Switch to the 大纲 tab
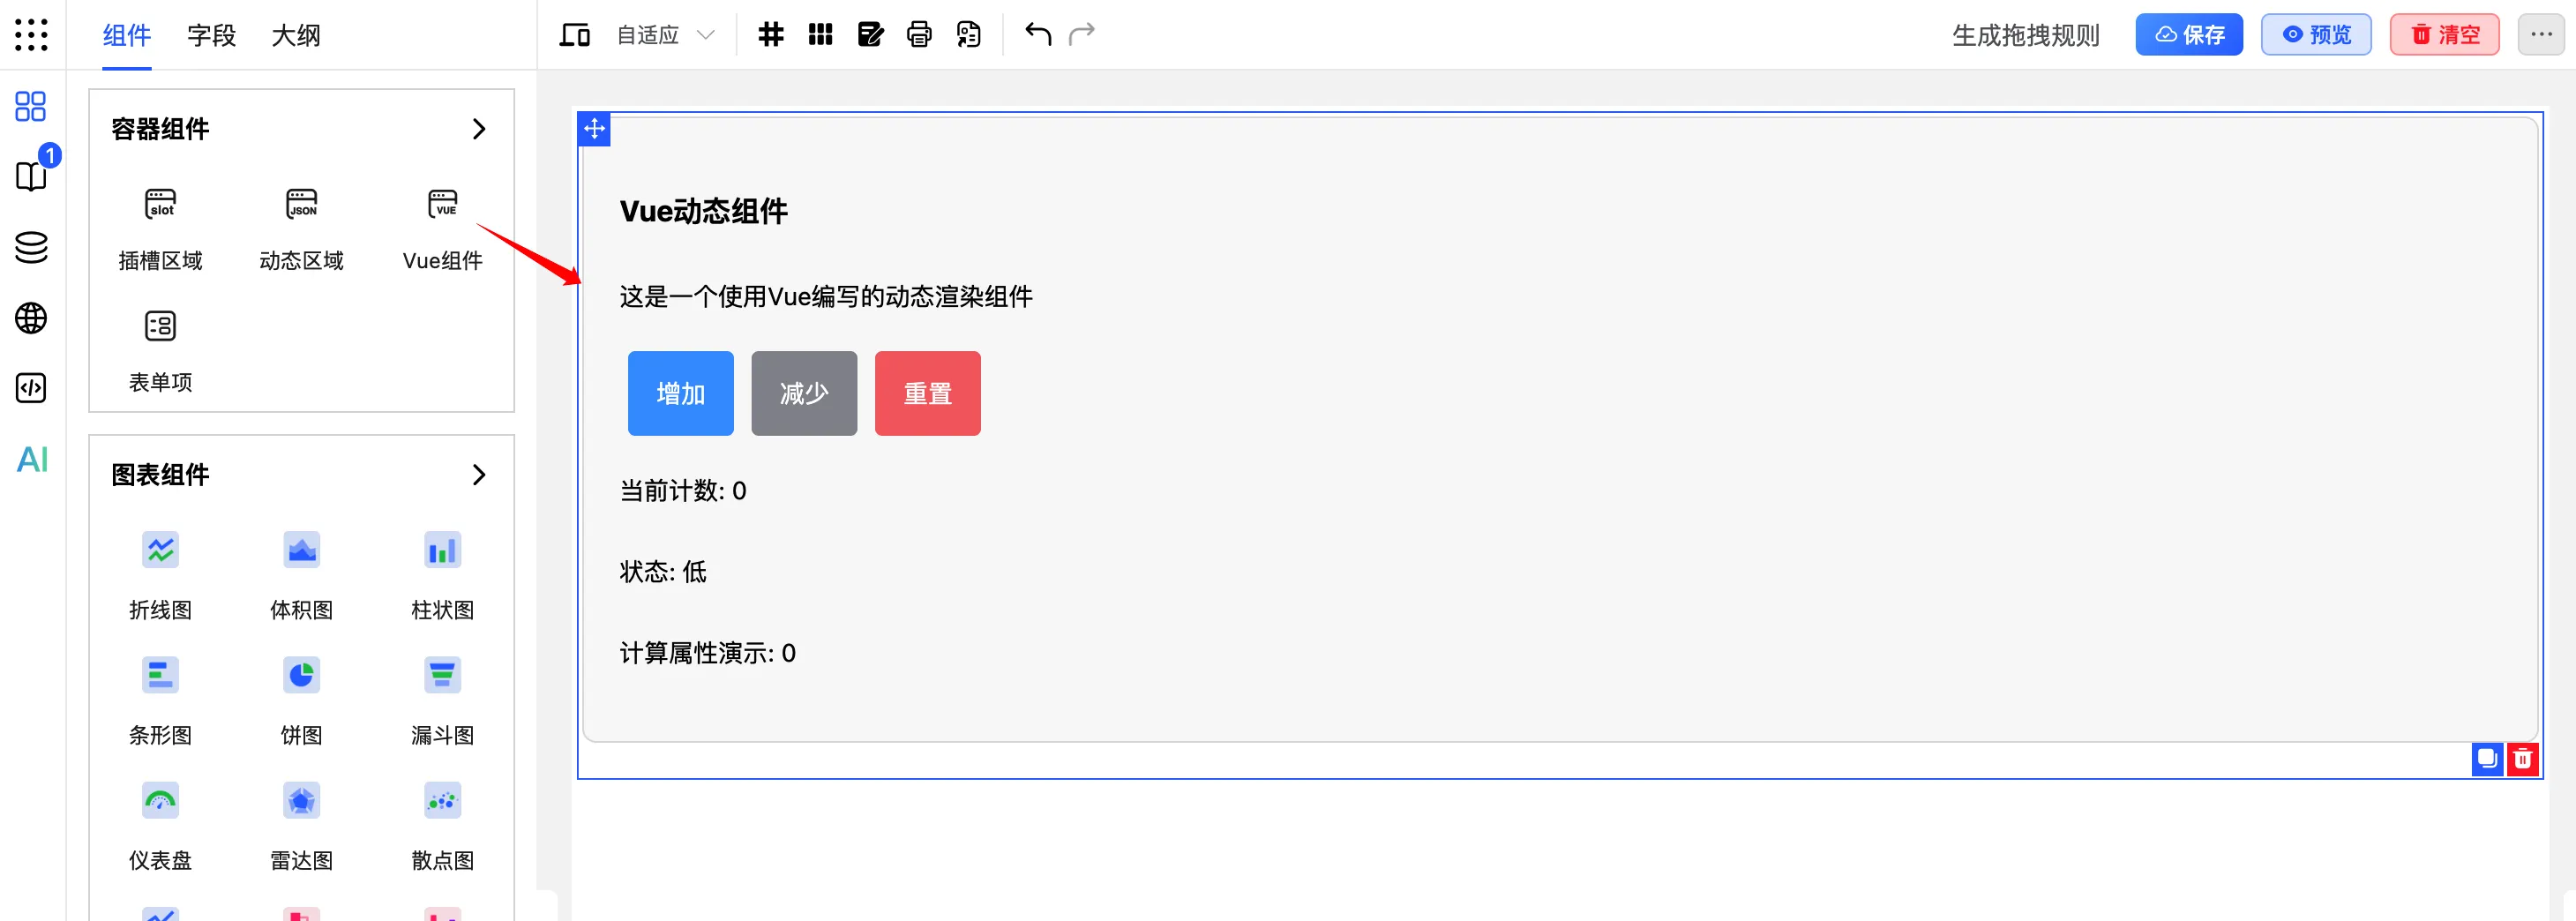Image resolution: width=2576 pixels, height=921 pixels. tap(295, 35)
